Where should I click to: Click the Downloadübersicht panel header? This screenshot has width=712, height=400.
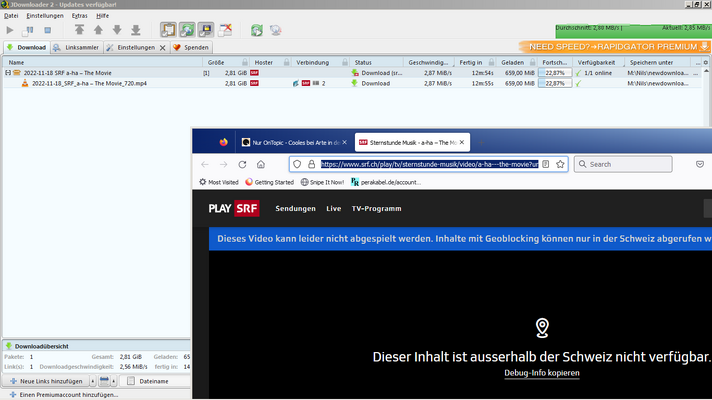tap(96, 346)
